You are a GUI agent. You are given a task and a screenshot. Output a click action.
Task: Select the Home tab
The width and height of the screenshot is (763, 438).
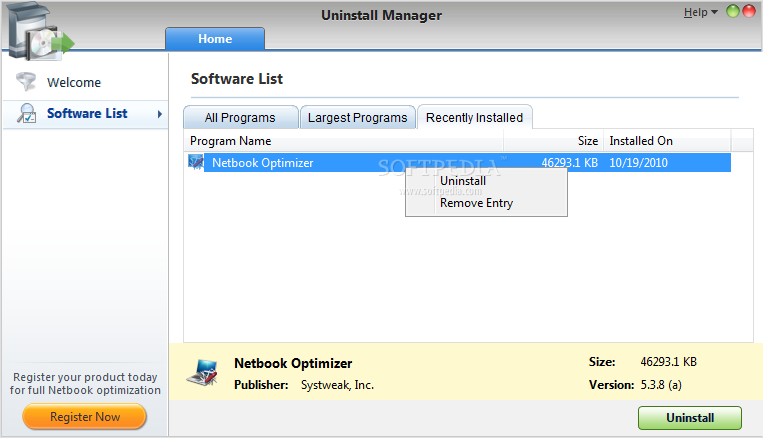click(215, 38)
